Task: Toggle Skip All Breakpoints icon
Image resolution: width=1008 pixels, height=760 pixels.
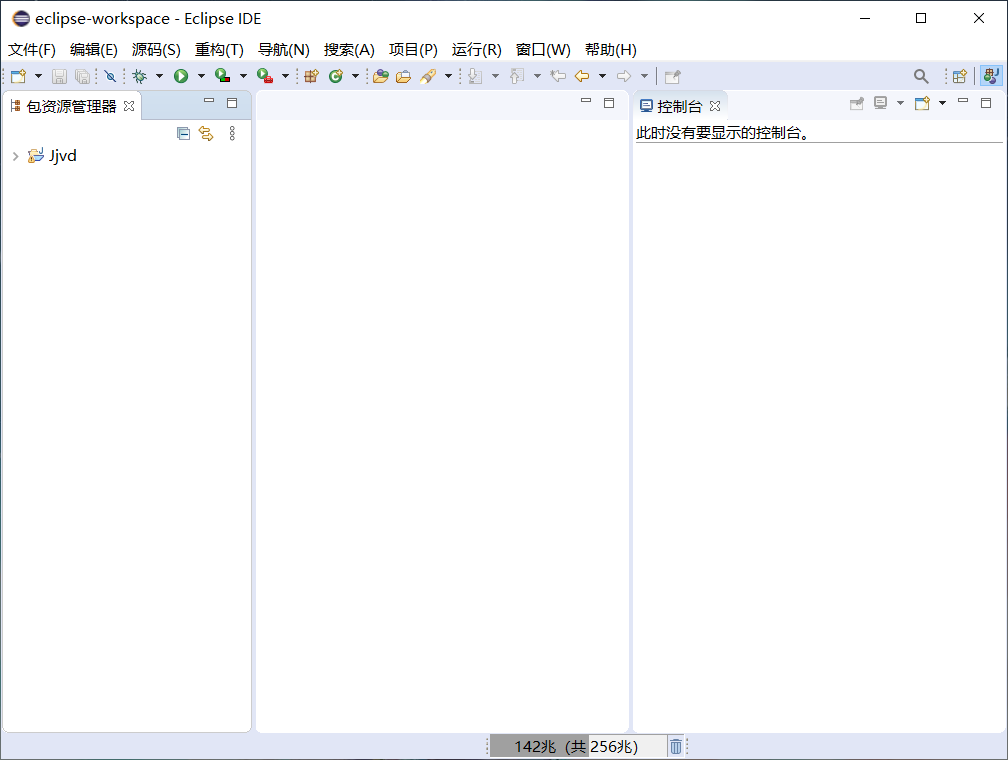Action: [110, 76]
